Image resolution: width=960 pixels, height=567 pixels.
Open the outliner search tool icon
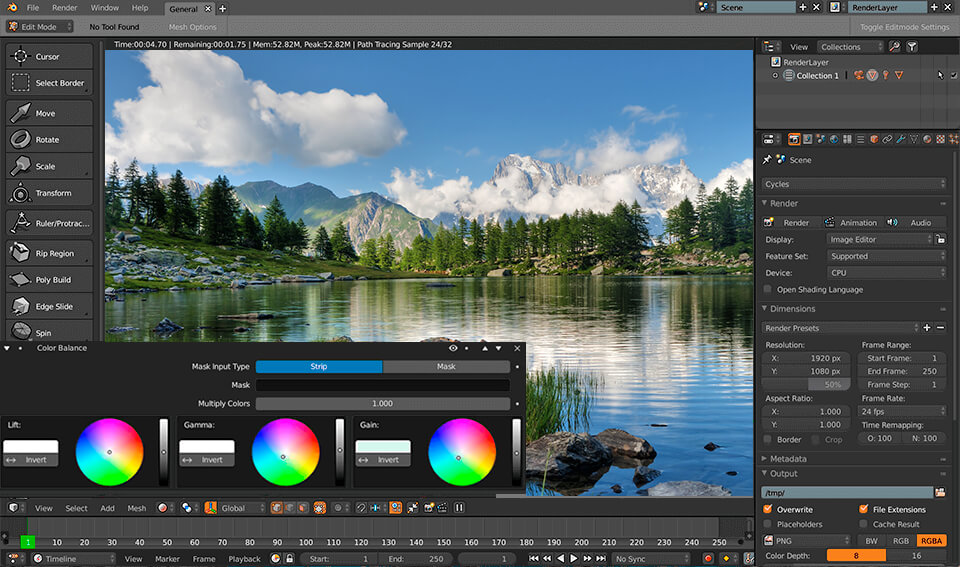click(894, 47)
